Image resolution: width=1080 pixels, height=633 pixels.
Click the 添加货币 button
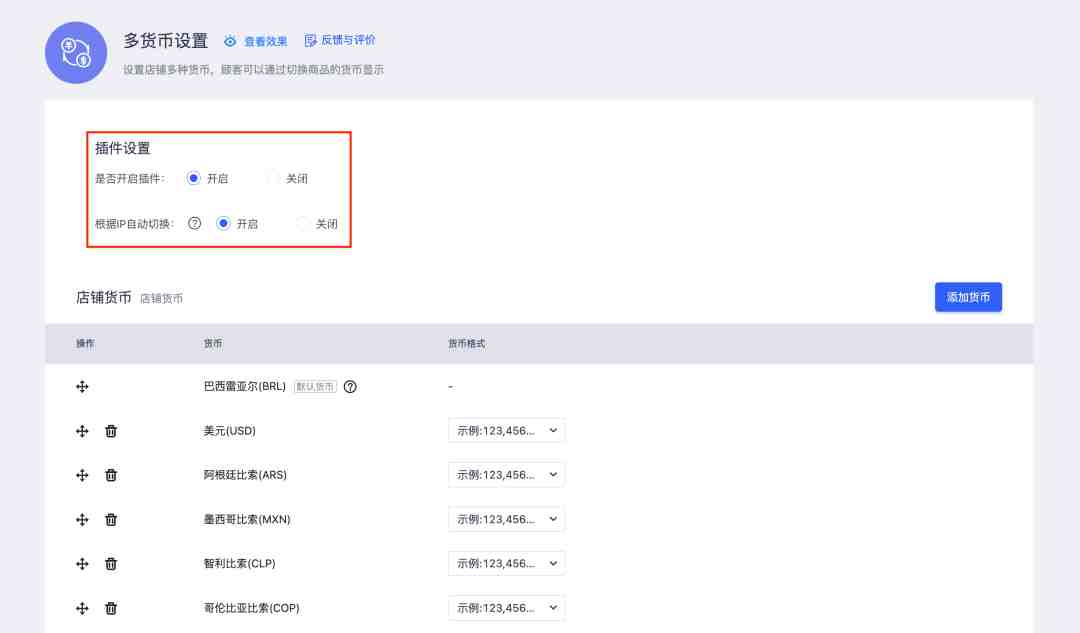(968, 297)
